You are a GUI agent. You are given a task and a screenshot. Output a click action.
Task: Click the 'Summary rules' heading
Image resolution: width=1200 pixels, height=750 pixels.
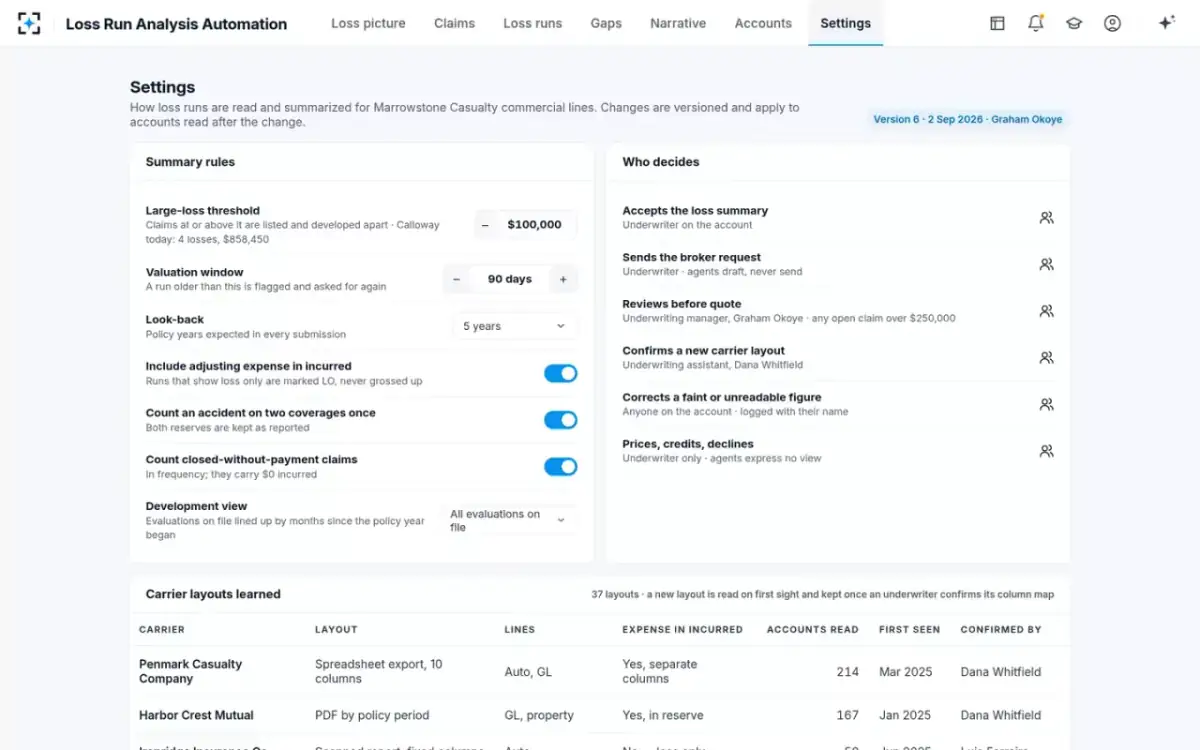pyautogui.click(x=190, y=162)
